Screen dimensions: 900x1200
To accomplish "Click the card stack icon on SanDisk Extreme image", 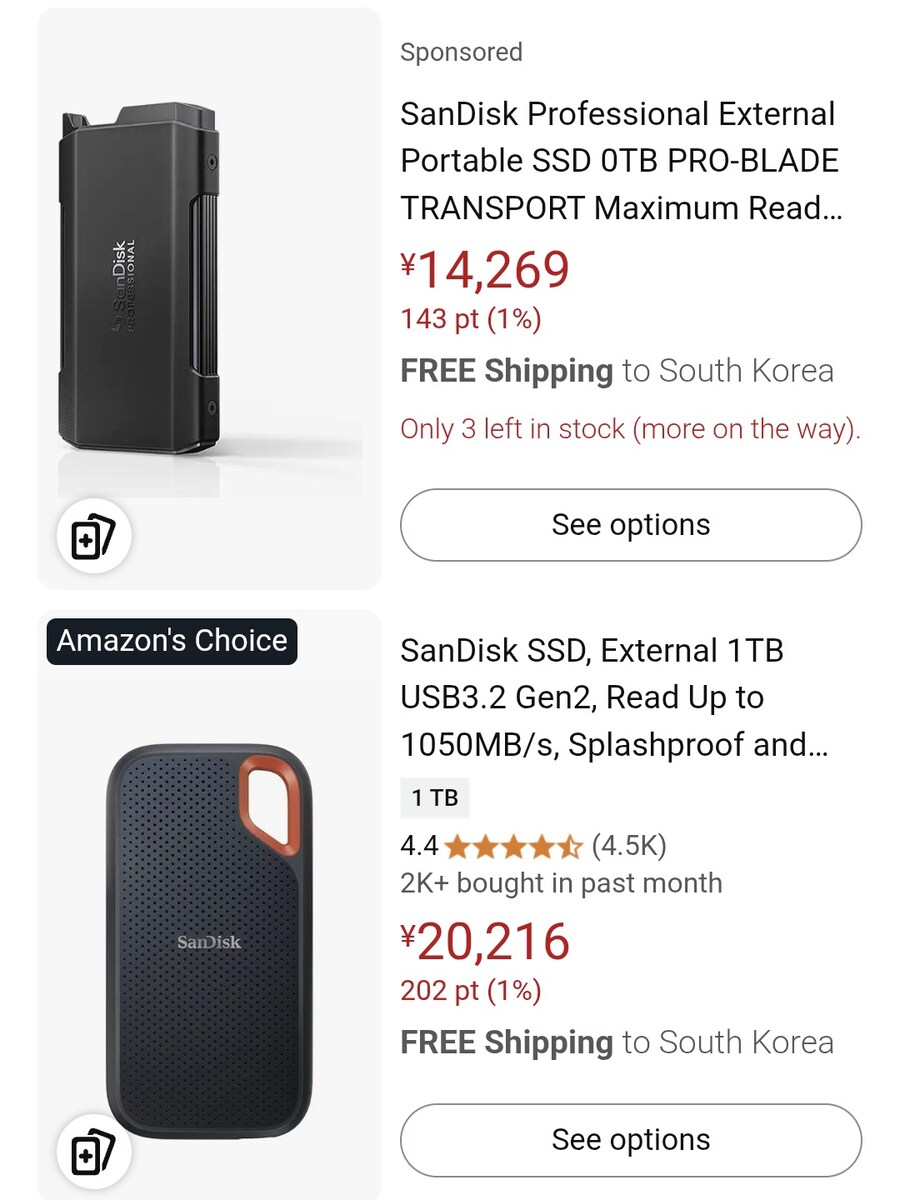I will 92,1150.
